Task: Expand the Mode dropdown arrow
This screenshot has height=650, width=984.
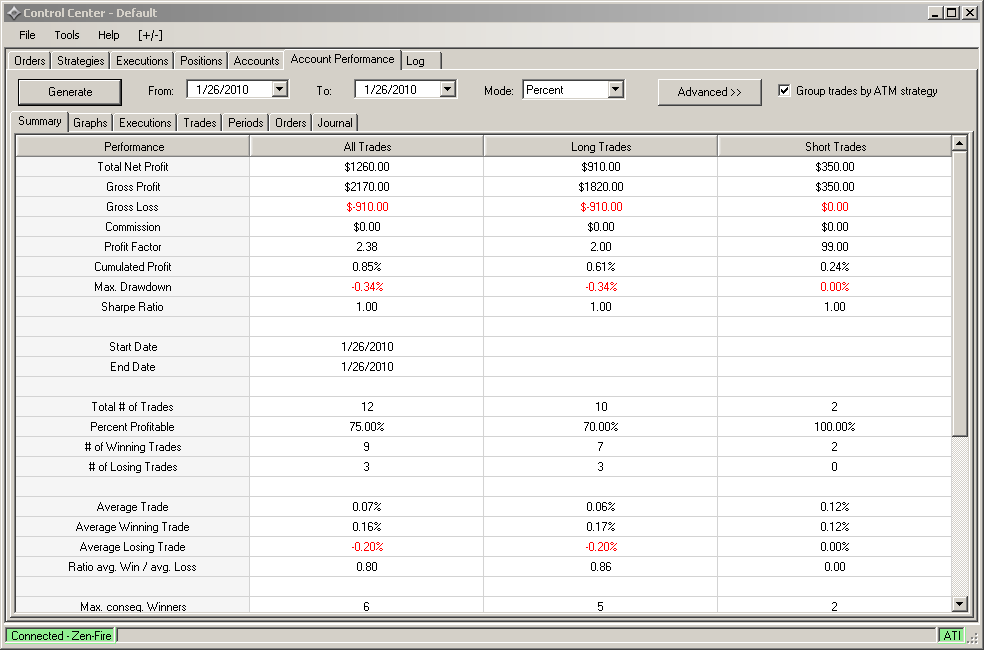Action: [616, 89]
